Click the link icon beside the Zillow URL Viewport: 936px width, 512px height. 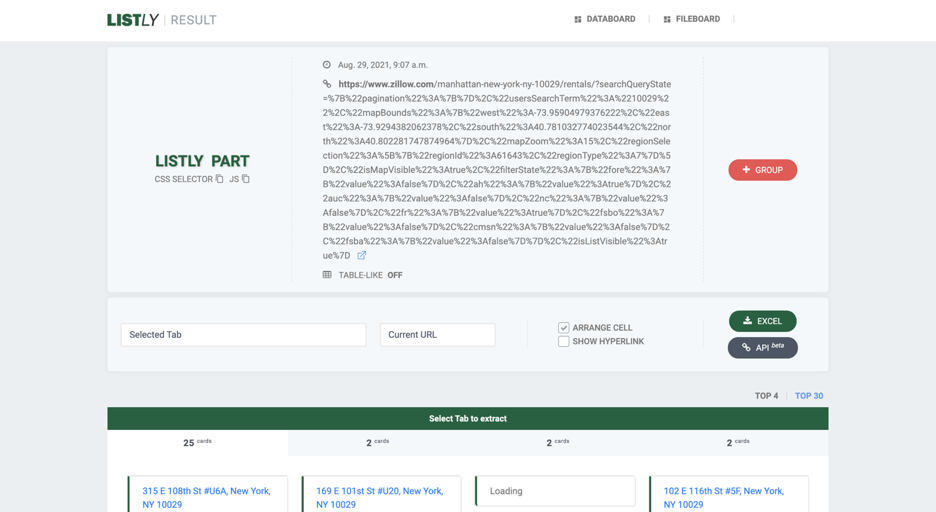pyautogui.click(x=327, y=85)
